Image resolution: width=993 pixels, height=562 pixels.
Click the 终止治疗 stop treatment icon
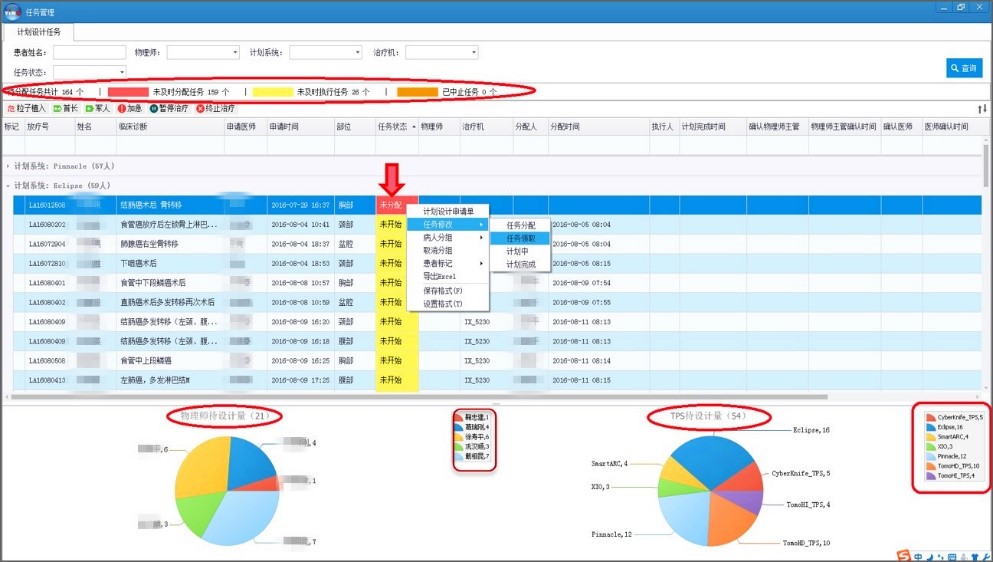pos(200,108)
